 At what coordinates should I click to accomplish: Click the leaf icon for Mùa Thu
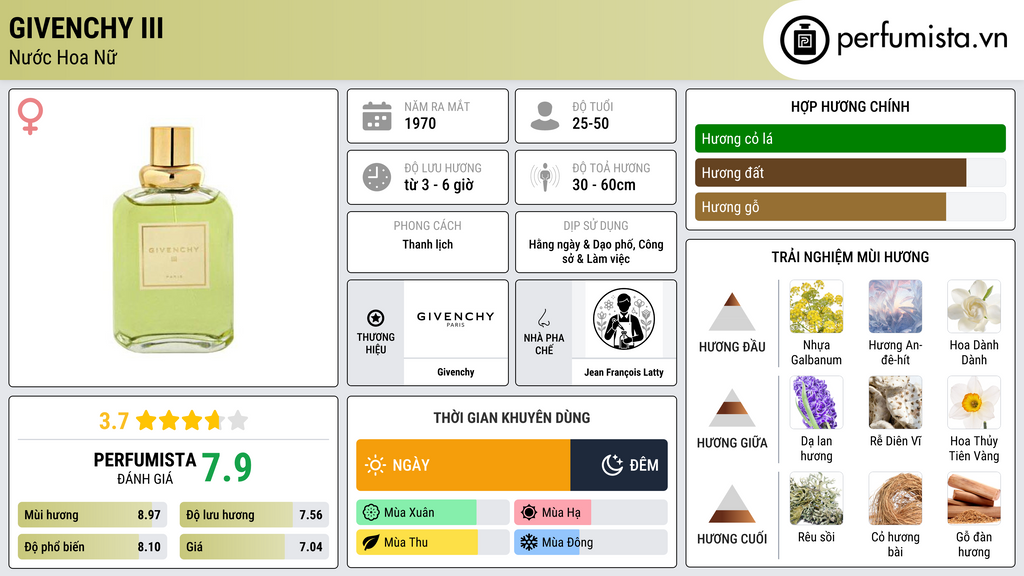click(371, 542)
